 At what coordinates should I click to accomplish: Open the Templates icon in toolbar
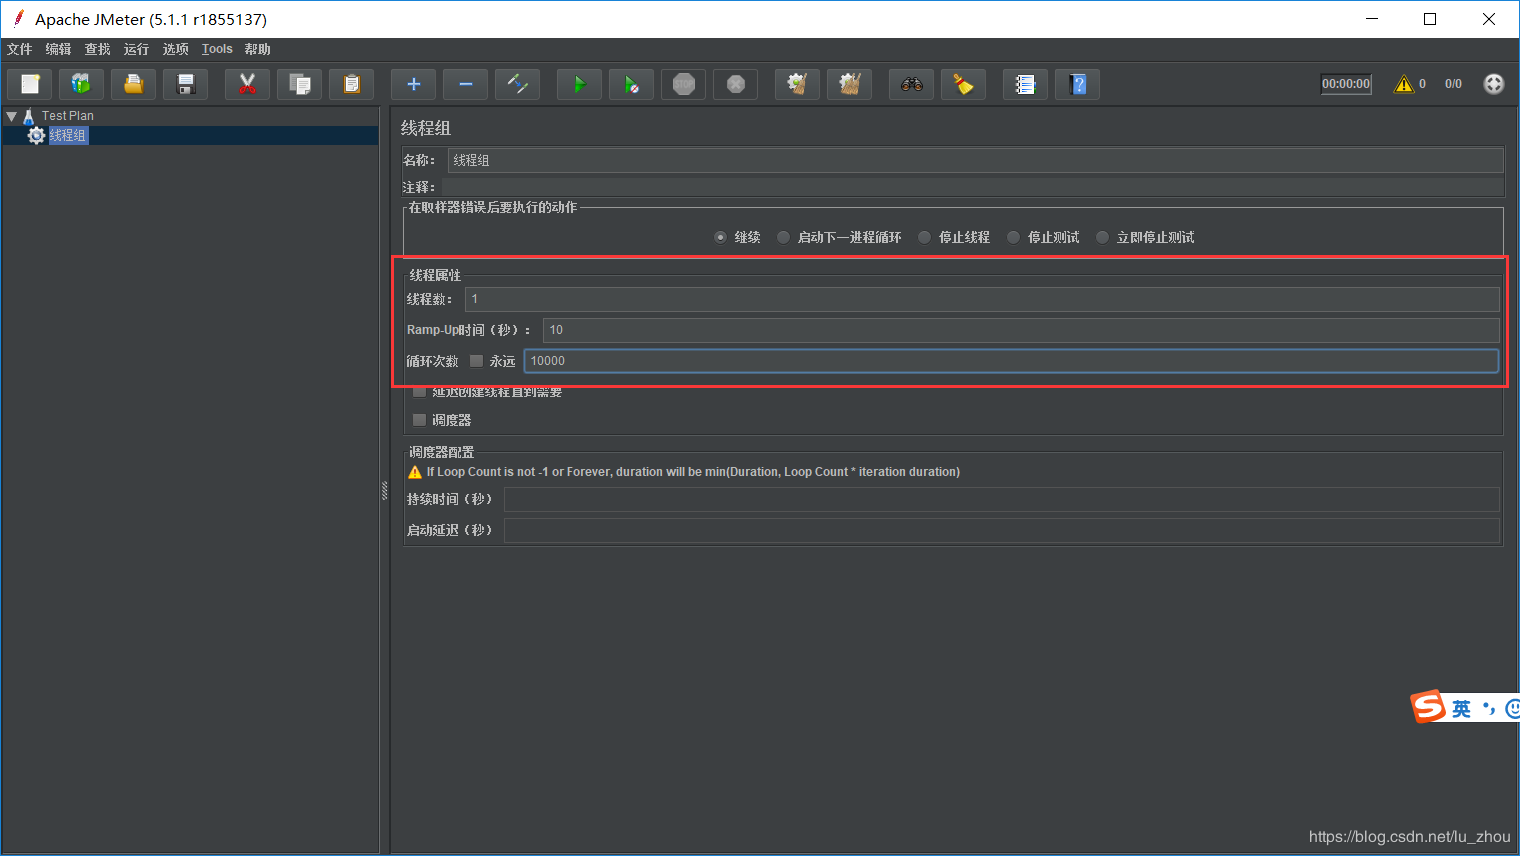[x=82, y=84]
